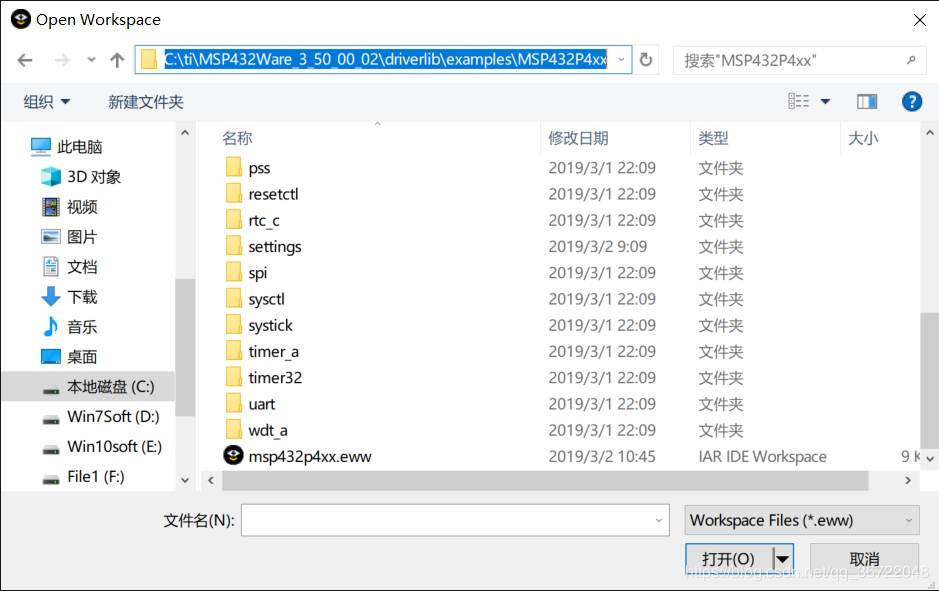Go forward with the right arrow button
Screen dimensions: 939x591
[62, 60]
